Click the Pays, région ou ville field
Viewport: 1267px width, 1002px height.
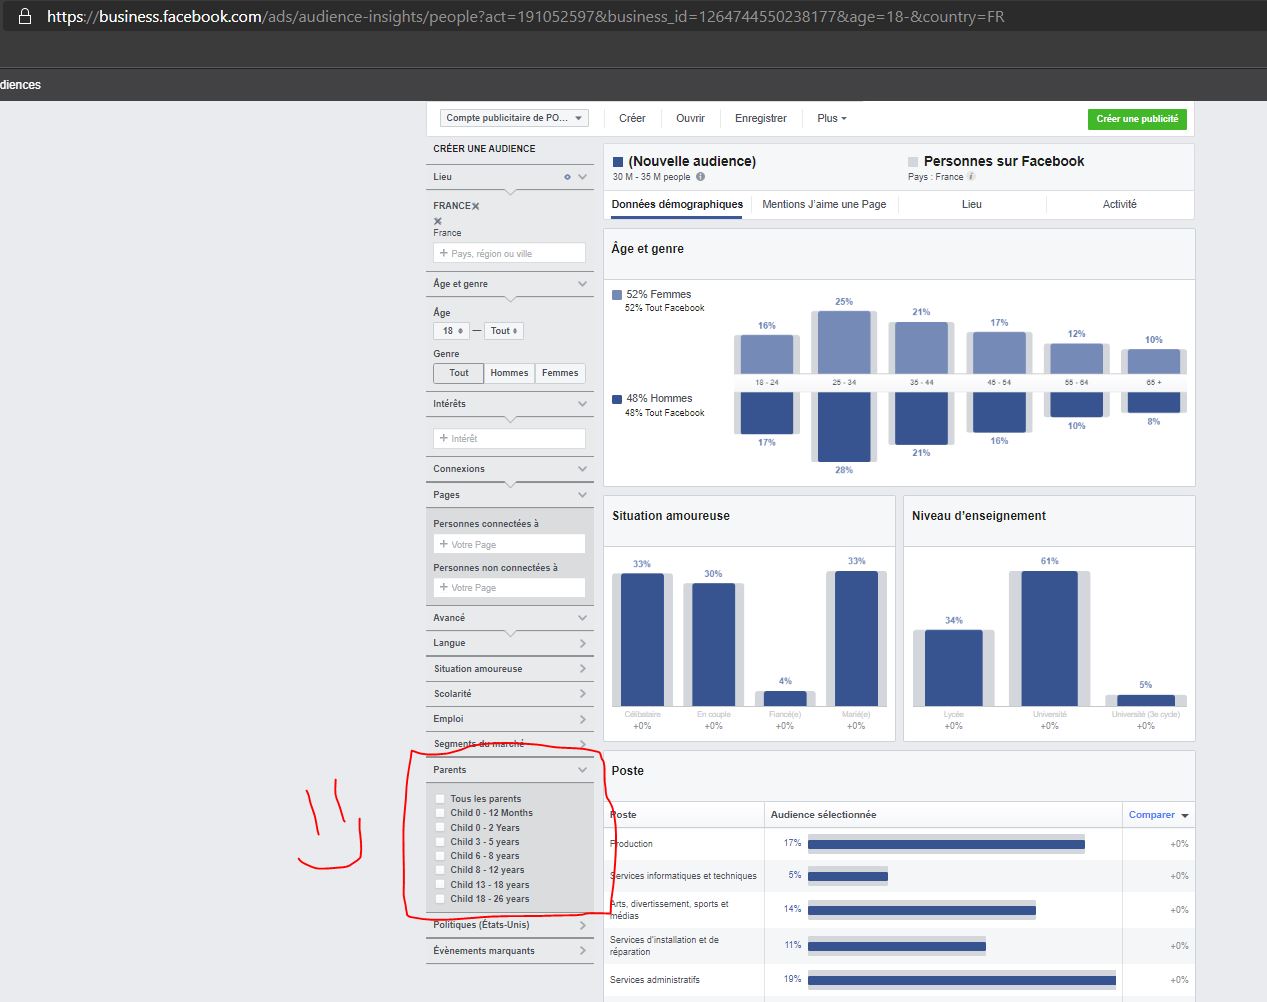pyautogui.click(x=510, y=254)
